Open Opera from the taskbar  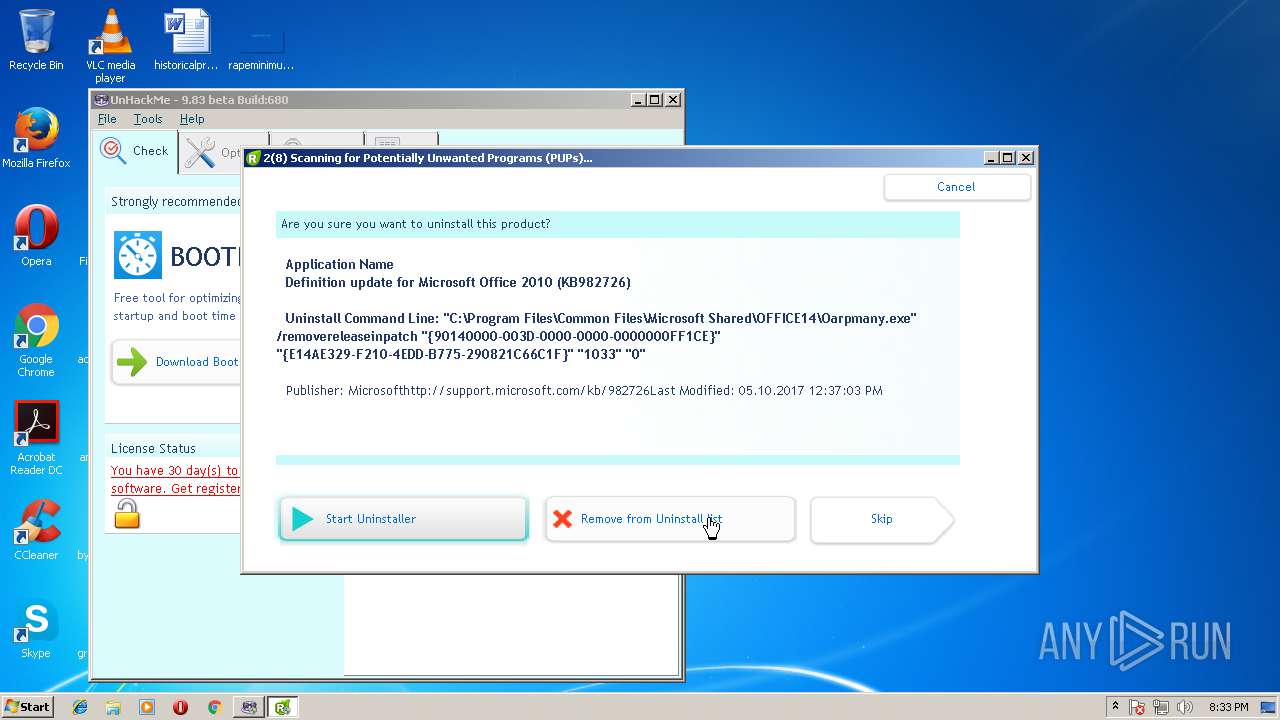point(180,707)
